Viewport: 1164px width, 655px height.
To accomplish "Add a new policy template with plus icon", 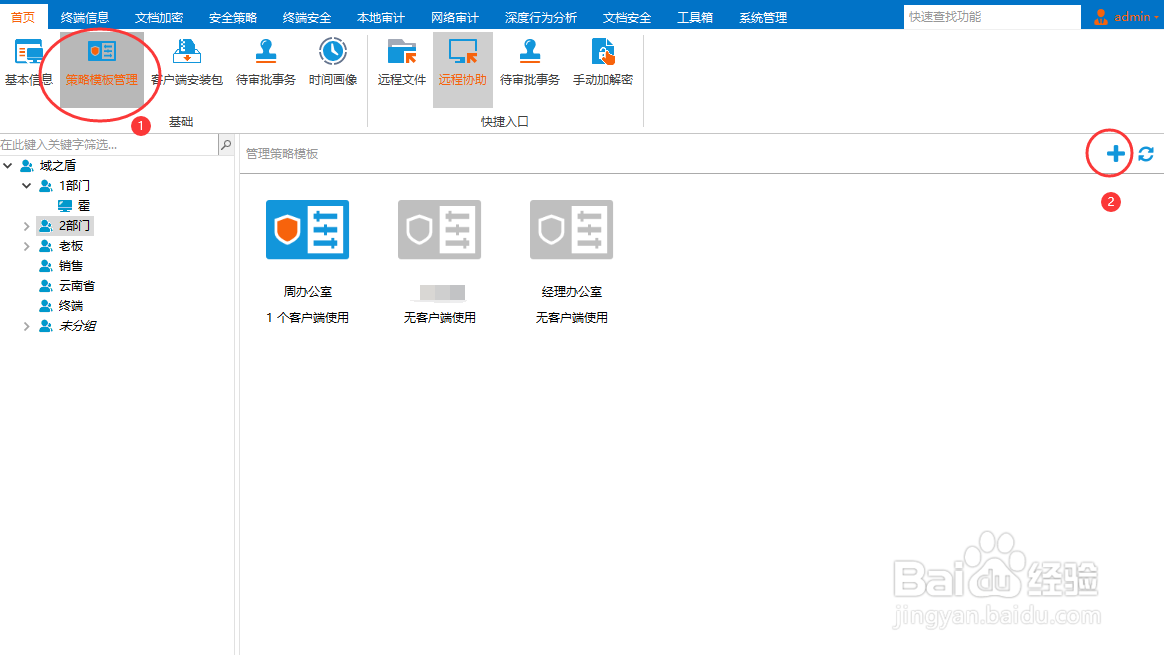I will pos(1115,154).
